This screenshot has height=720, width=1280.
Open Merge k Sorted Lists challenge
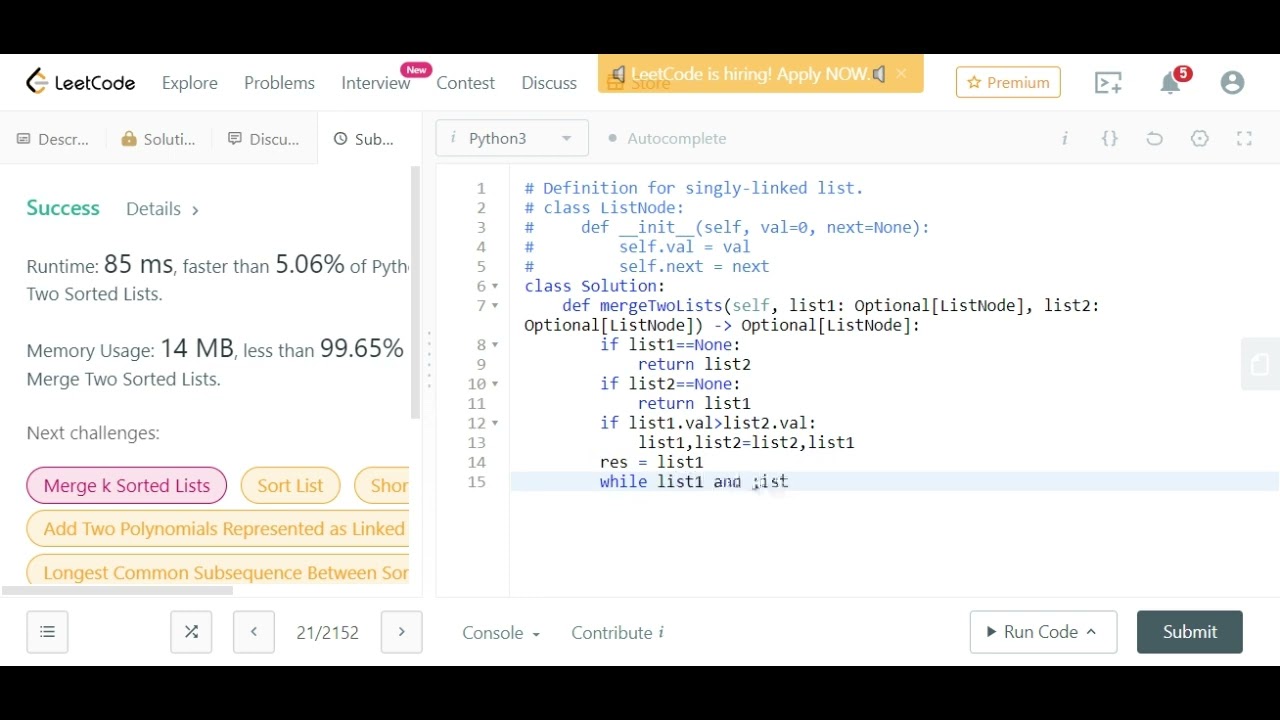(127, 486)
